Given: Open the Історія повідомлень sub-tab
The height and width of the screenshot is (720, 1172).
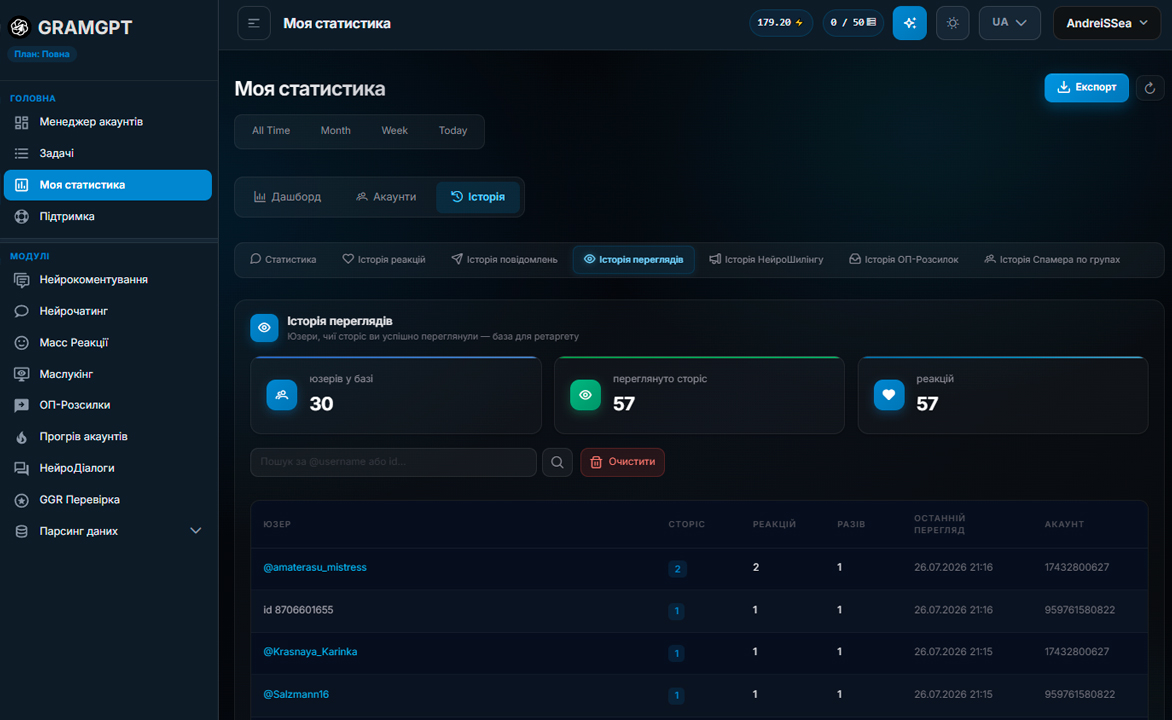Looking at the screenshot, I should pos(505,259).
